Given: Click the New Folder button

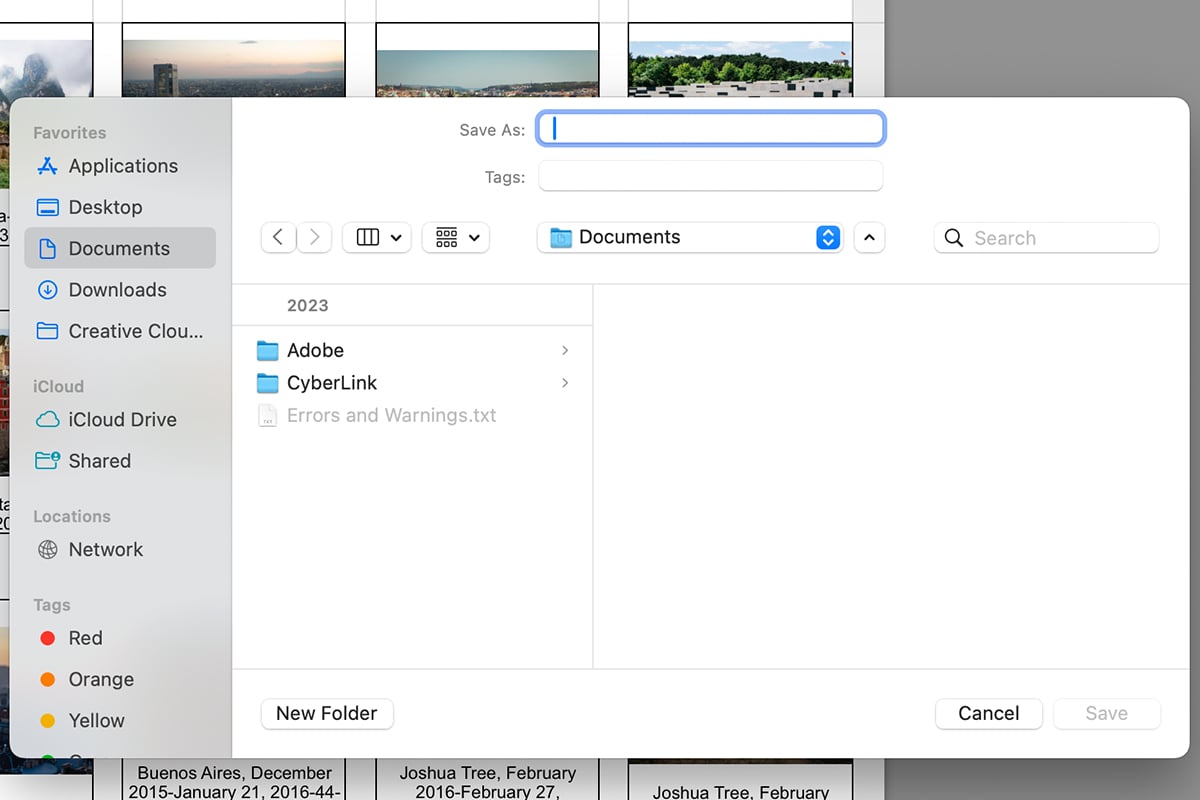Looking at the screenshot, I should 327,713.
